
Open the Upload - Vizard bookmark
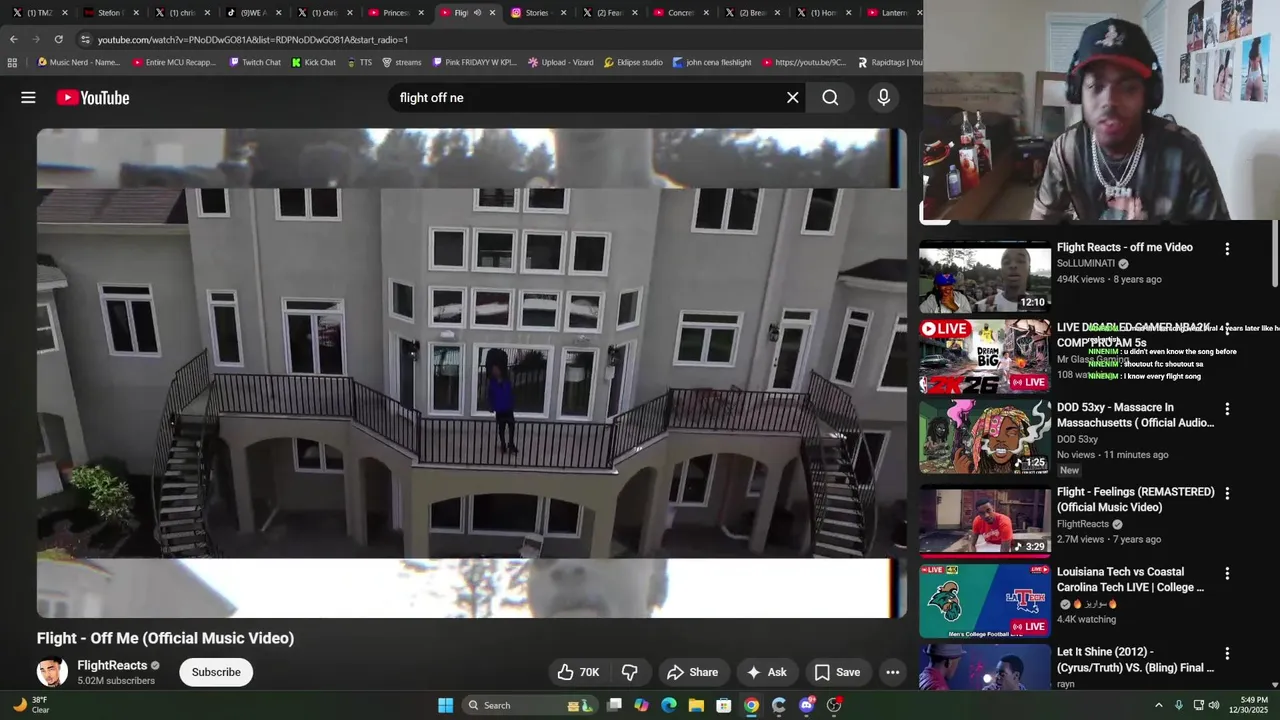560,62
